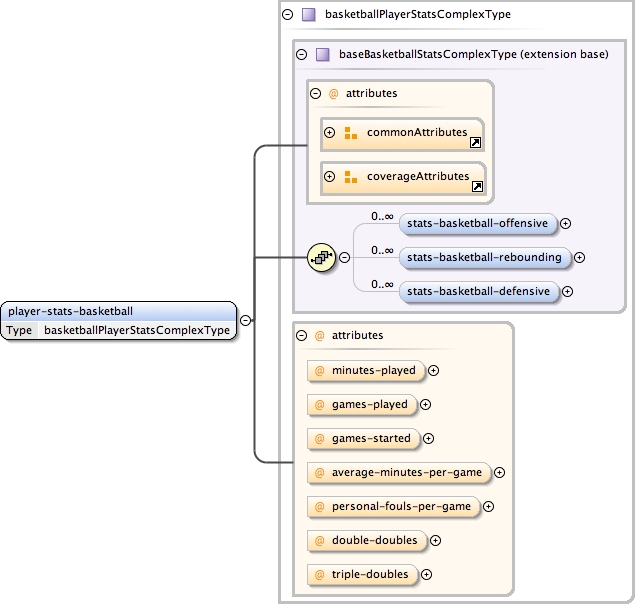Click the coverageAttributes reference arrow icon
The width and height of the screenshot is (635, 604).
pos(476,187)
